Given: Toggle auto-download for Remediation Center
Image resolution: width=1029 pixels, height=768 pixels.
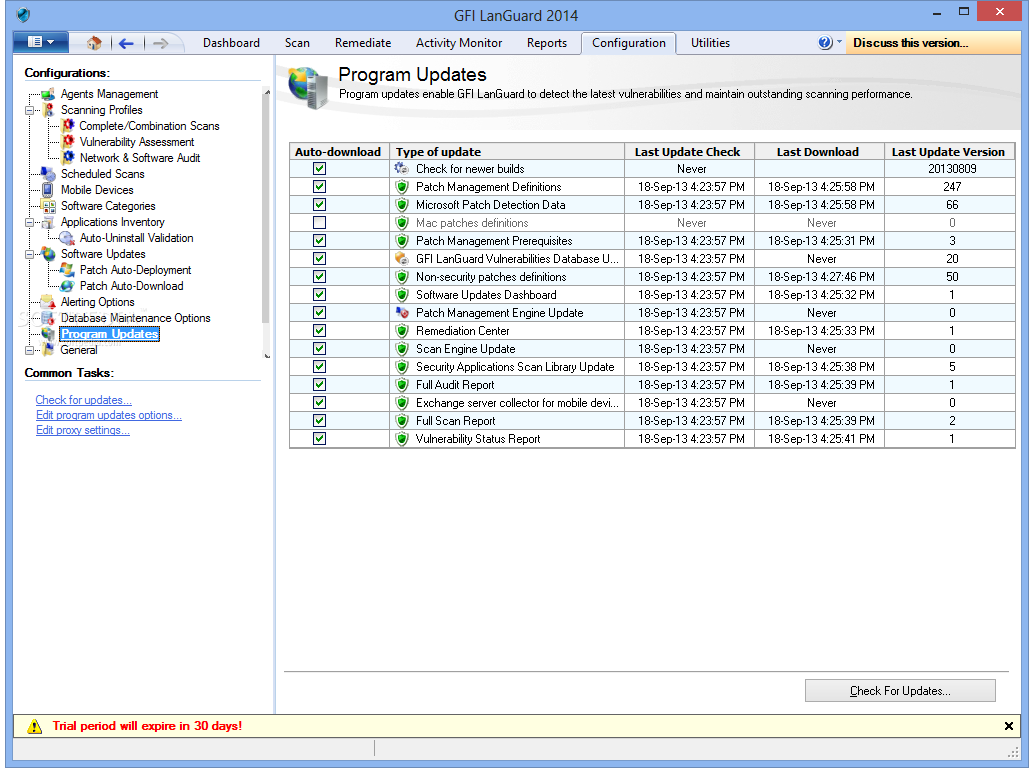Looking at the screenshot, I should click(x=319, y=331).
